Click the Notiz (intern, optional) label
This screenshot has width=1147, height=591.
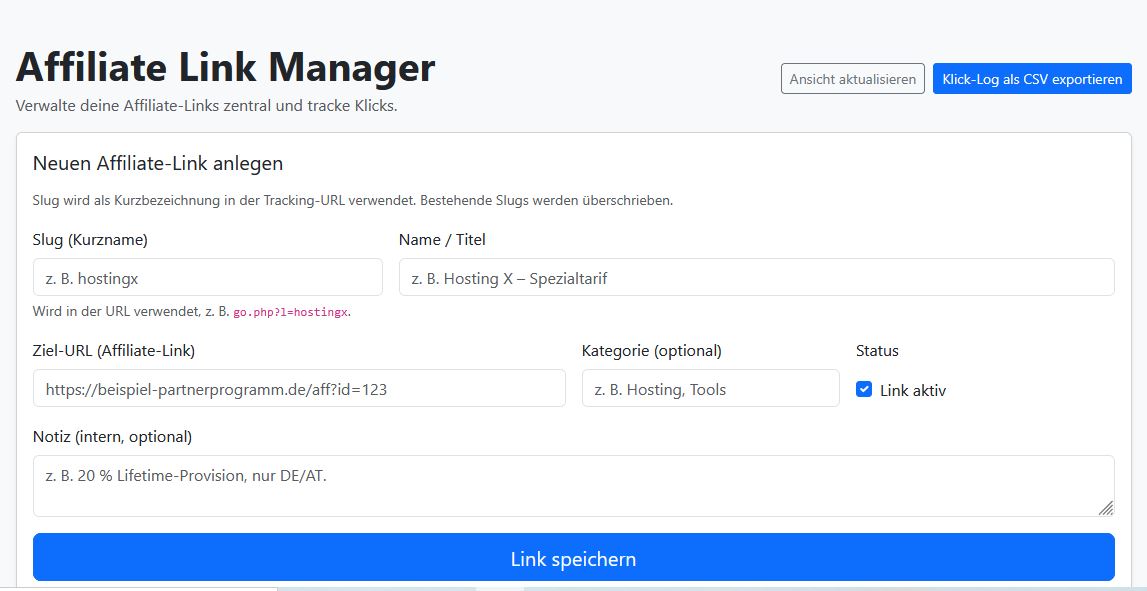tap(112, 437)
